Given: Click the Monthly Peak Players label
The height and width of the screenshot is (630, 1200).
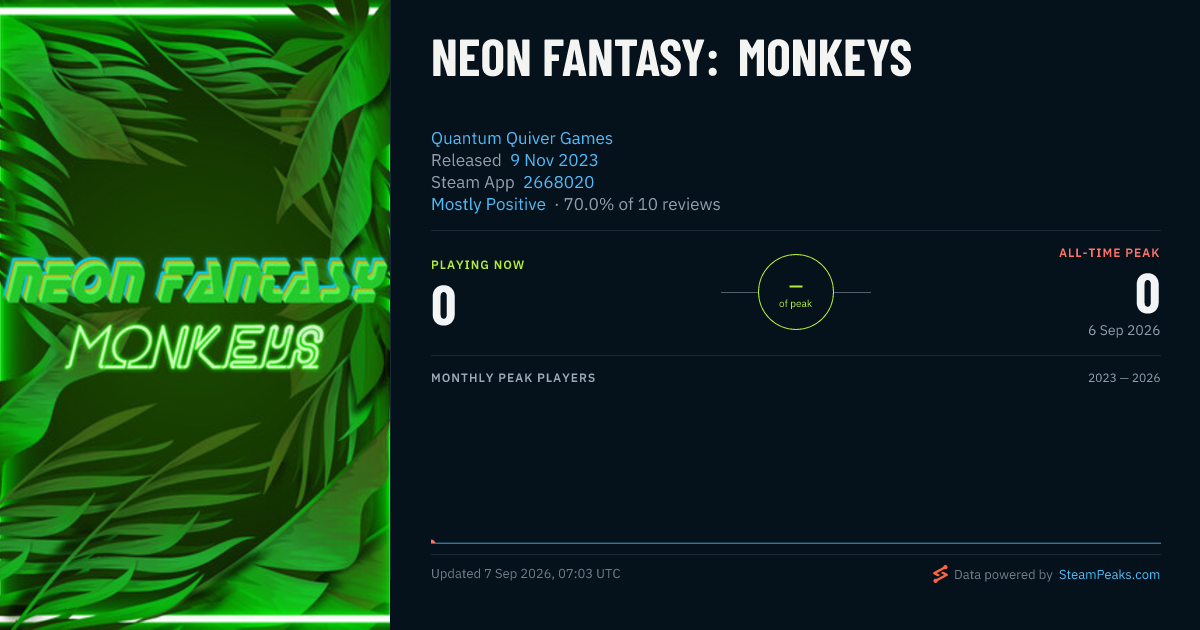Looking at the screenshot, I should click(x=513, y=378).
